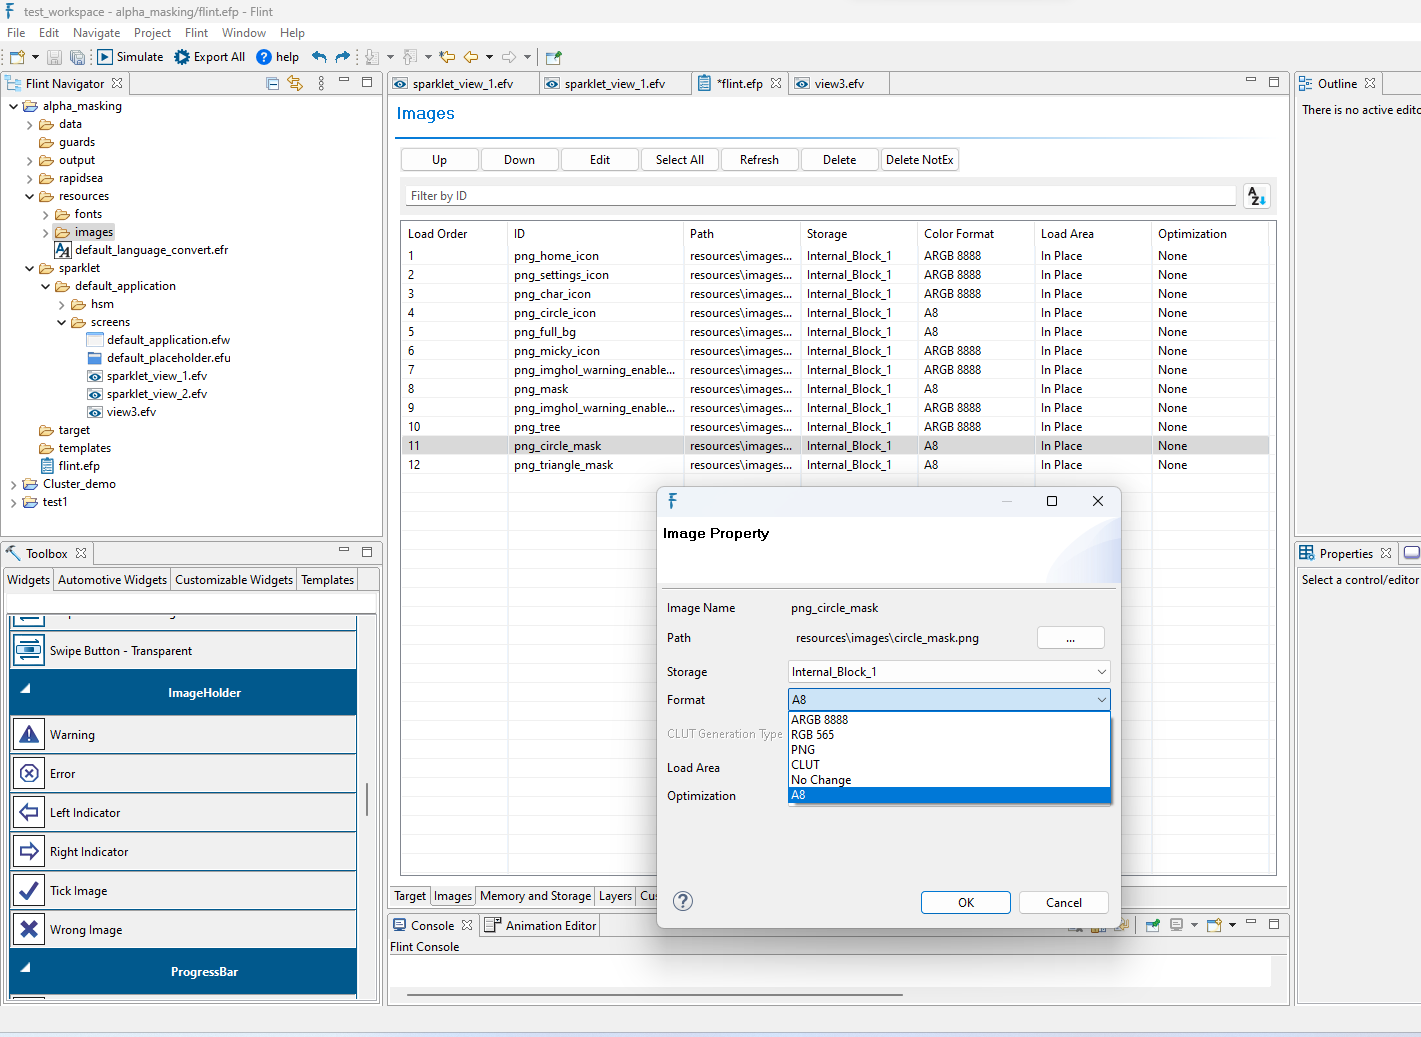The image size is (1421, 1037).
Task: Click the Filter by ID field
Action: click(x=820, y=196)
